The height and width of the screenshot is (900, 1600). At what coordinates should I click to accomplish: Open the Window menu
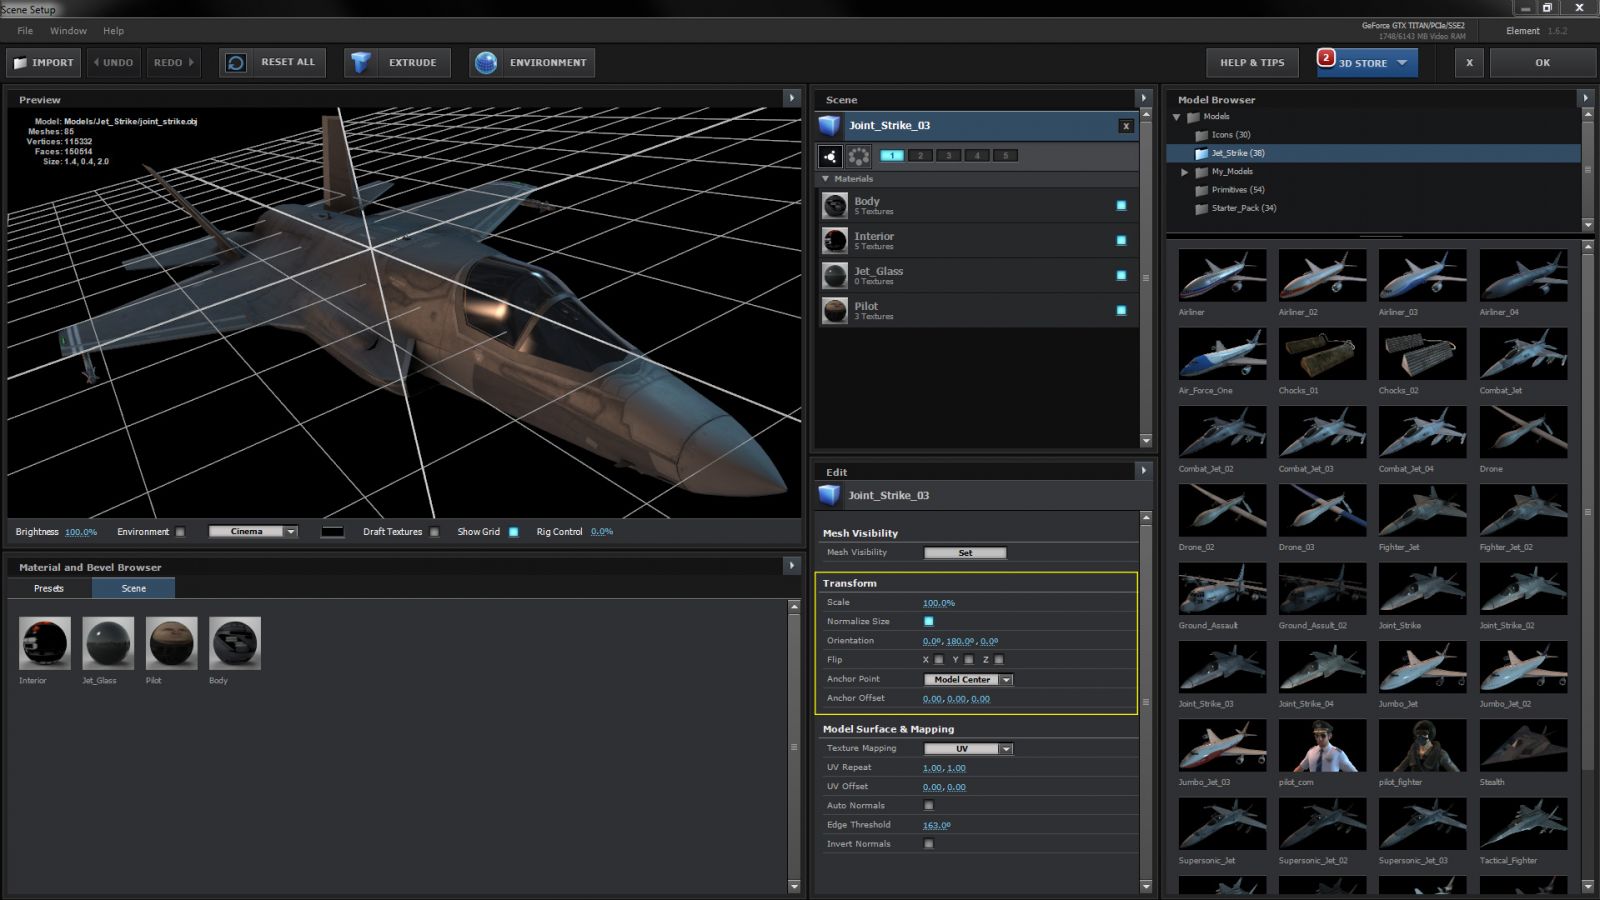[68, 30]
